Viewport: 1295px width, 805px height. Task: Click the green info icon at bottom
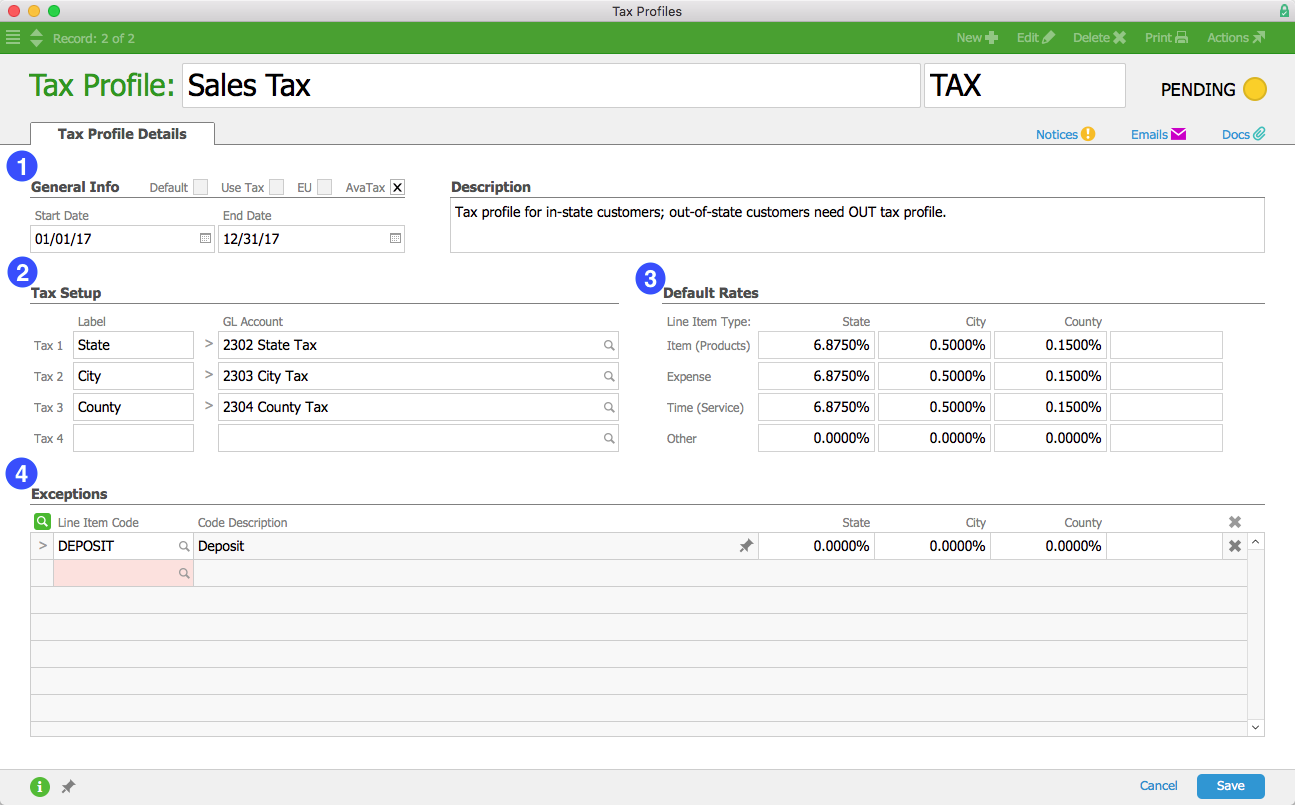click(x=40, y=787)
